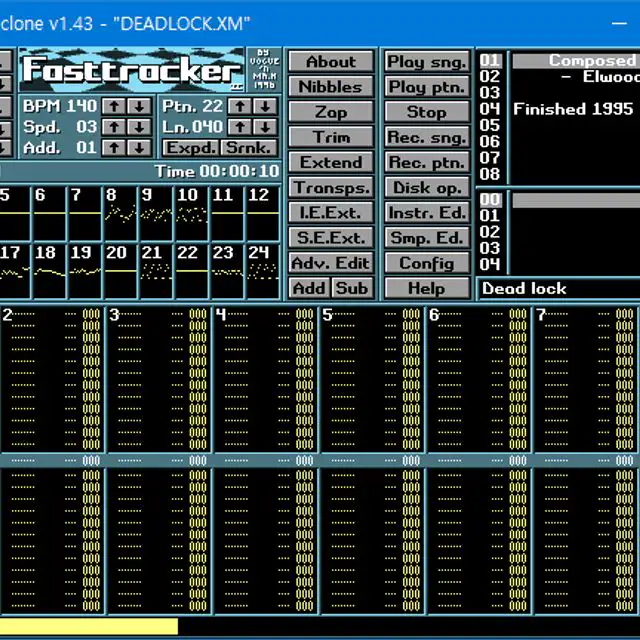Image resolution: width=640 pixels, height=640 pixels.
Task: Mute channel 21 scope
Action: pos(156,271)
